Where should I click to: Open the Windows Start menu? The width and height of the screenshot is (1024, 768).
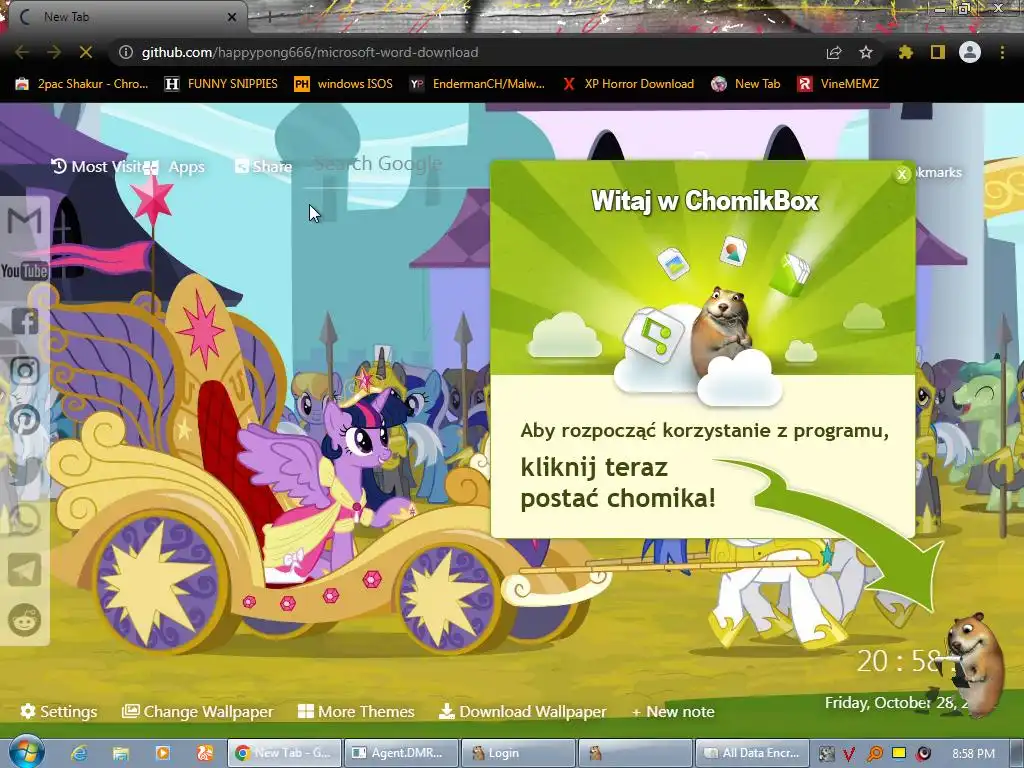[26, 752]
